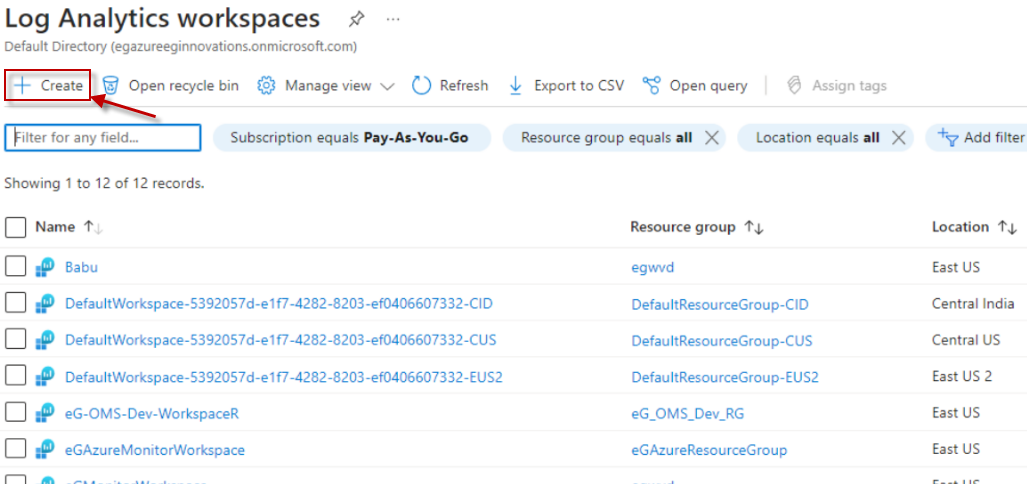Remove the Location filter

point(899,138)
